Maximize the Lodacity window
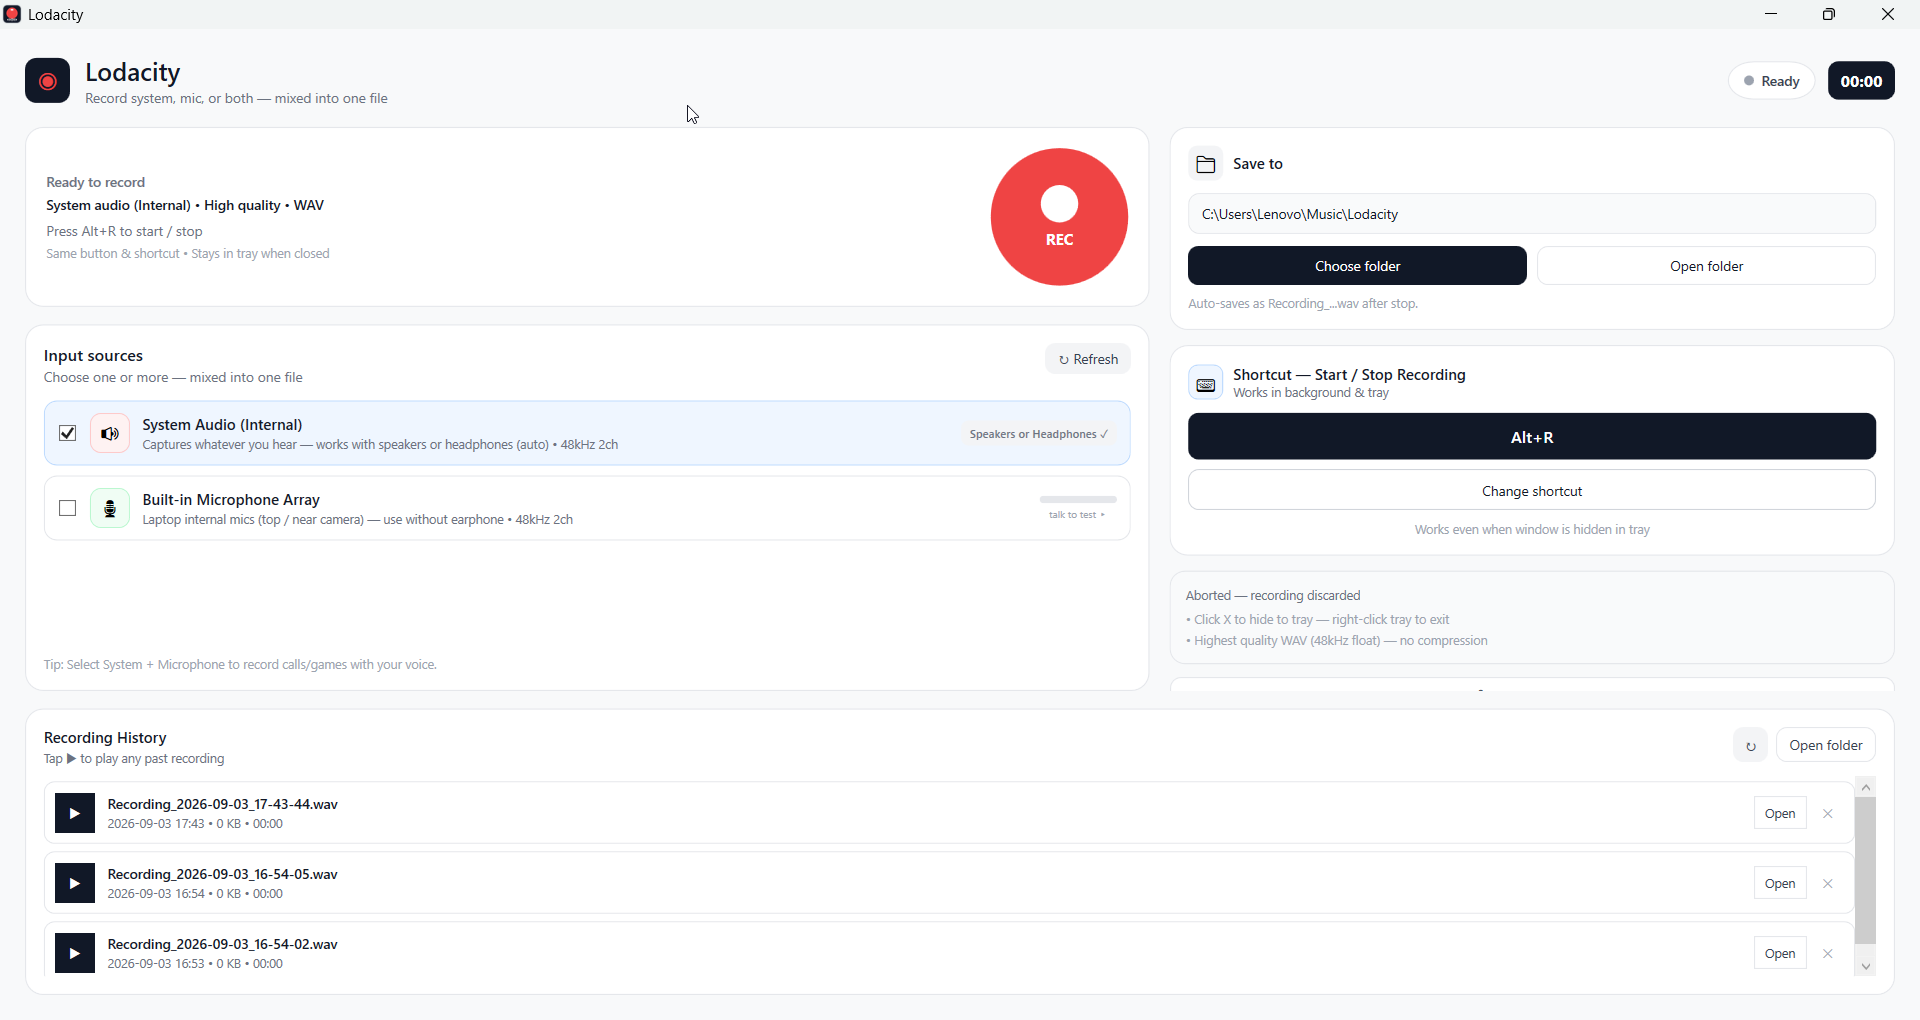This screenshot has height=1020, width=1920. [x=1829, y=14]
